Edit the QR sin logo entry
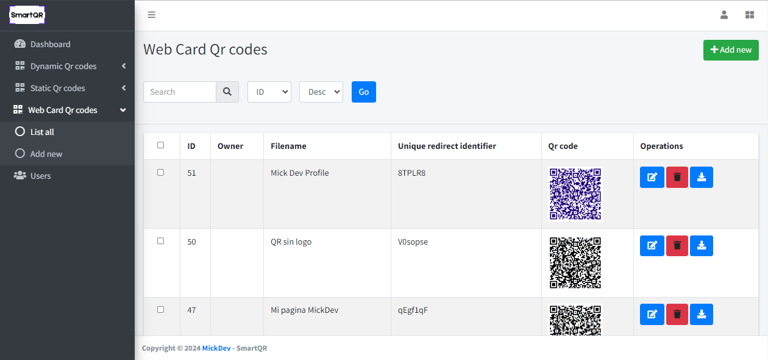 coord(652,245)
